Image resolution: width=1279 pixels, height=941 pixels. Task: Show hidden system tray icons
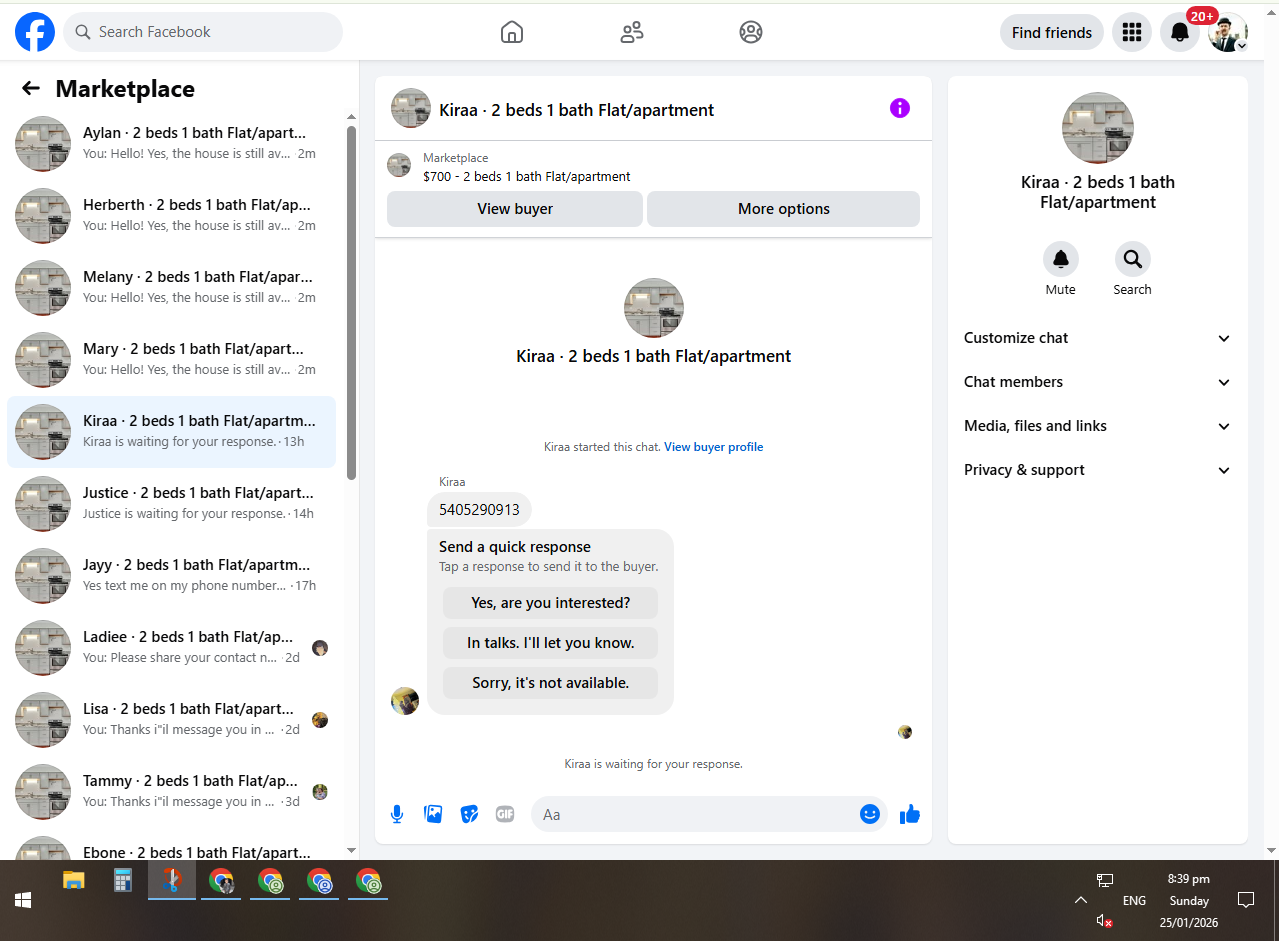coord(1080,900)
